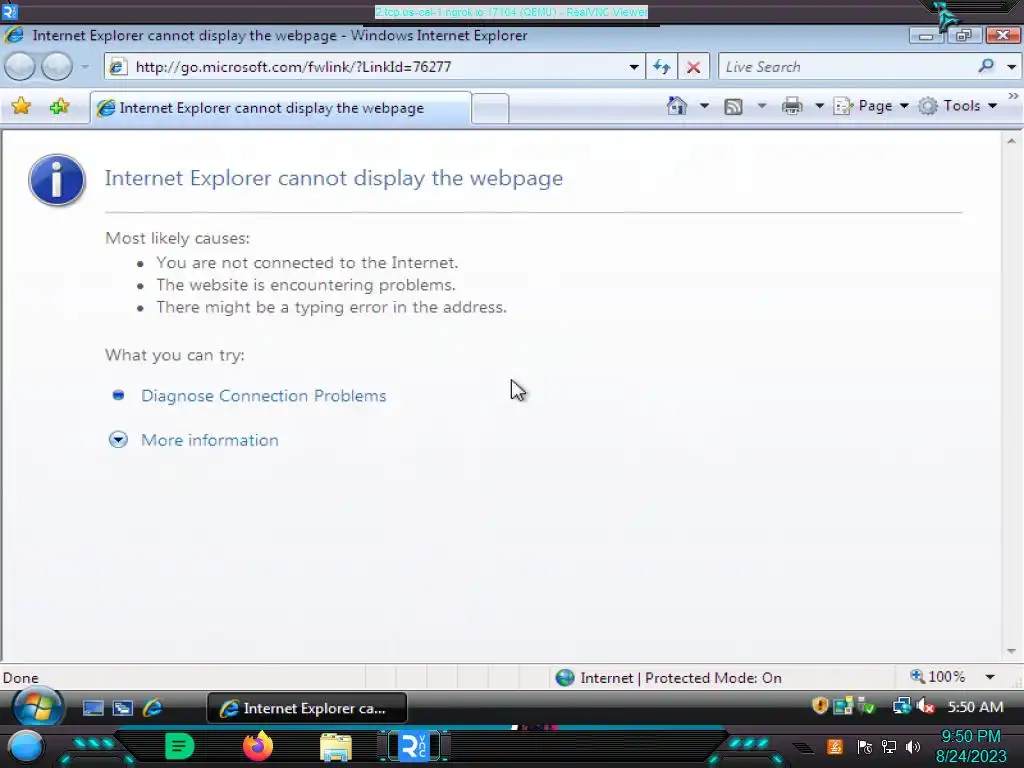Click the host network tray icon

pyautogui.click(x=889, y=746)
